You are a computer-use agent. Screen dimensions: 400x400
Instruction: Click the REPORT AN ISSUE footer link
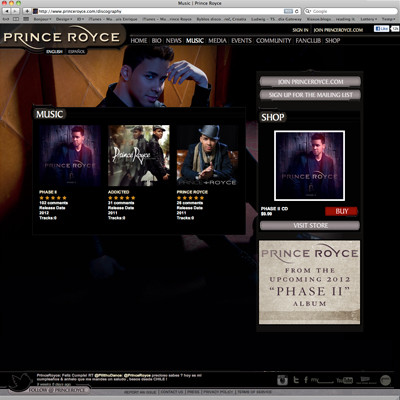[x=140, y=392]
